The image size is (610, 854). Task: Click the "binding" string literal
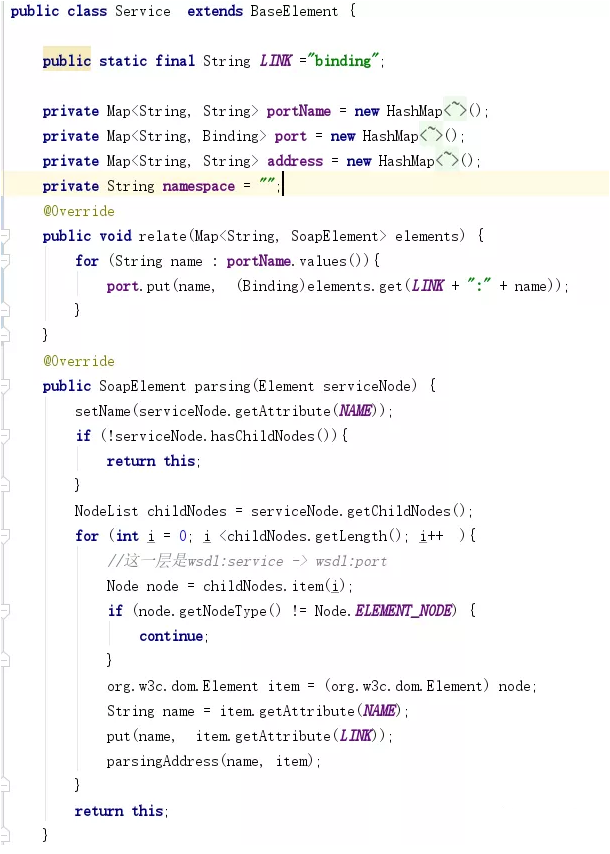[x=343, y=60]
